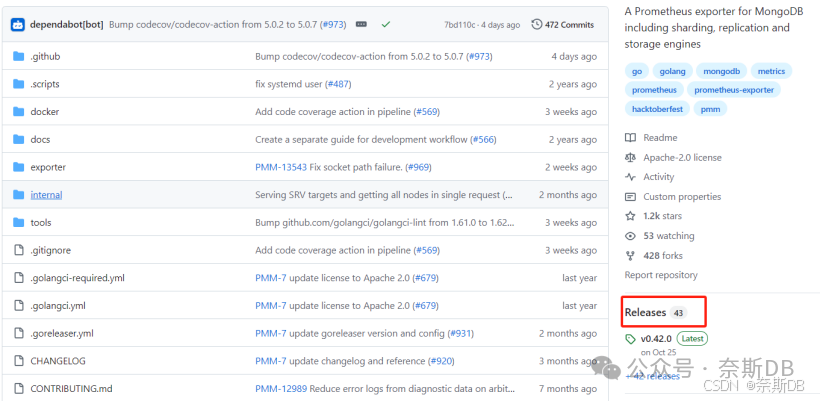Click the star icon beside 1.2k stars
Image resolution: width=820 pixels, height=401 pixels.
[x=631, y=216]
